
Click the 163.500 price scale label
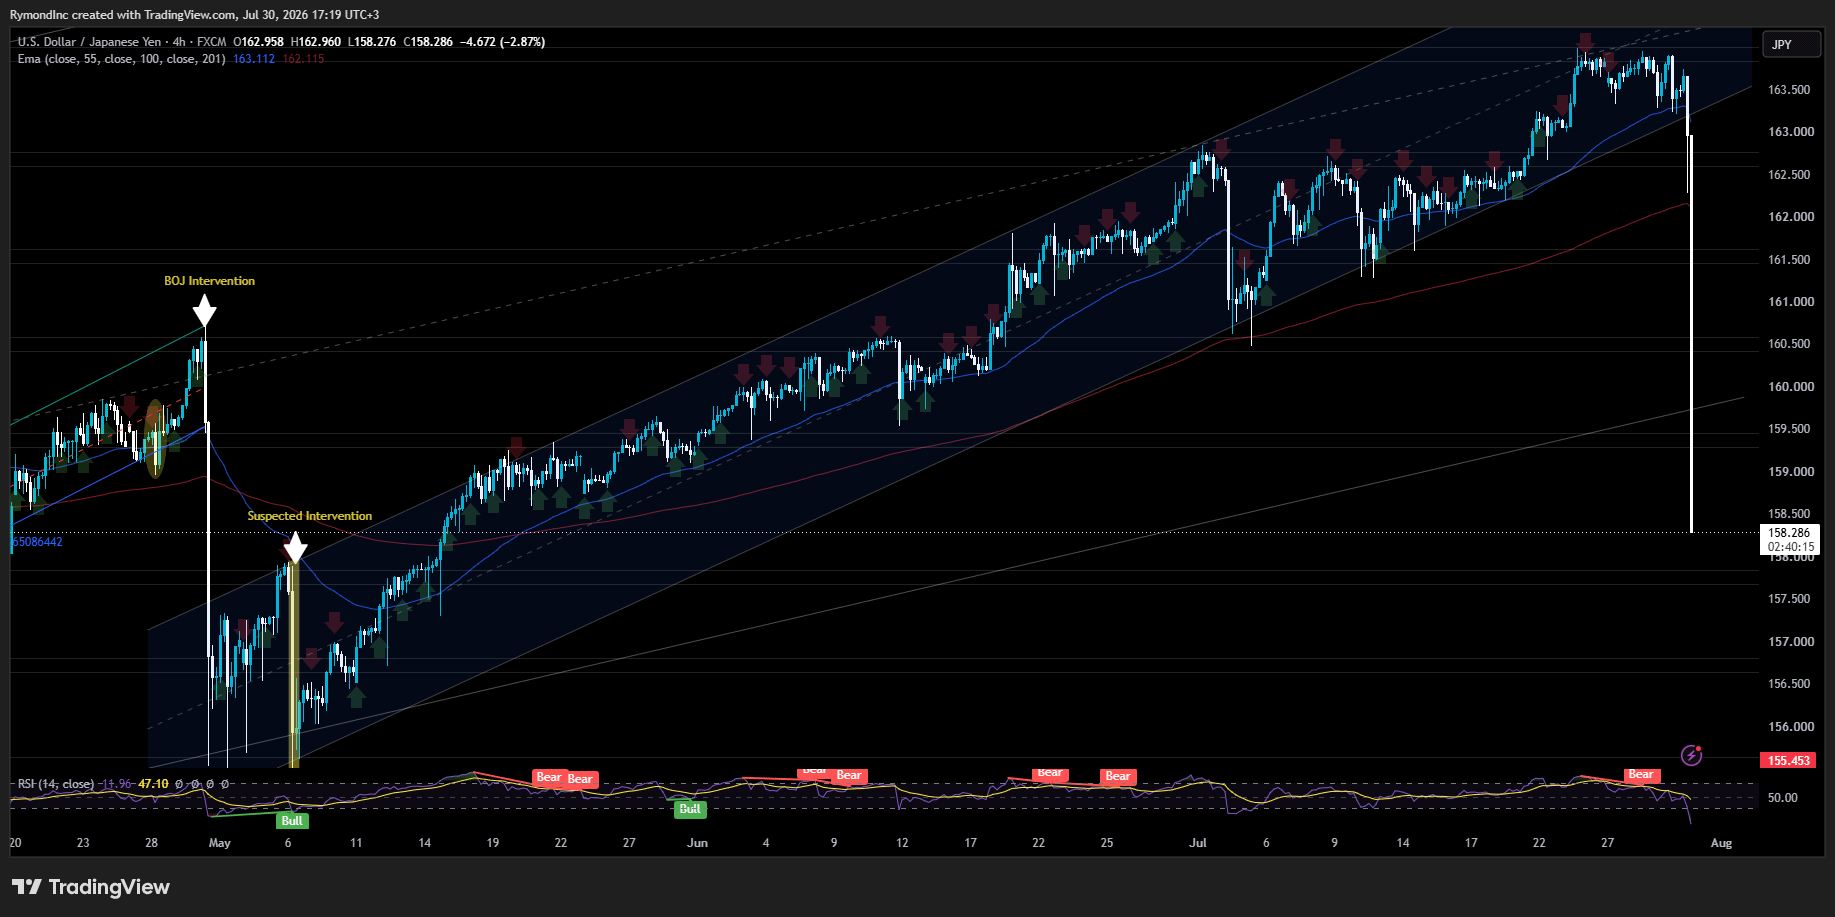click(1789, 90)
